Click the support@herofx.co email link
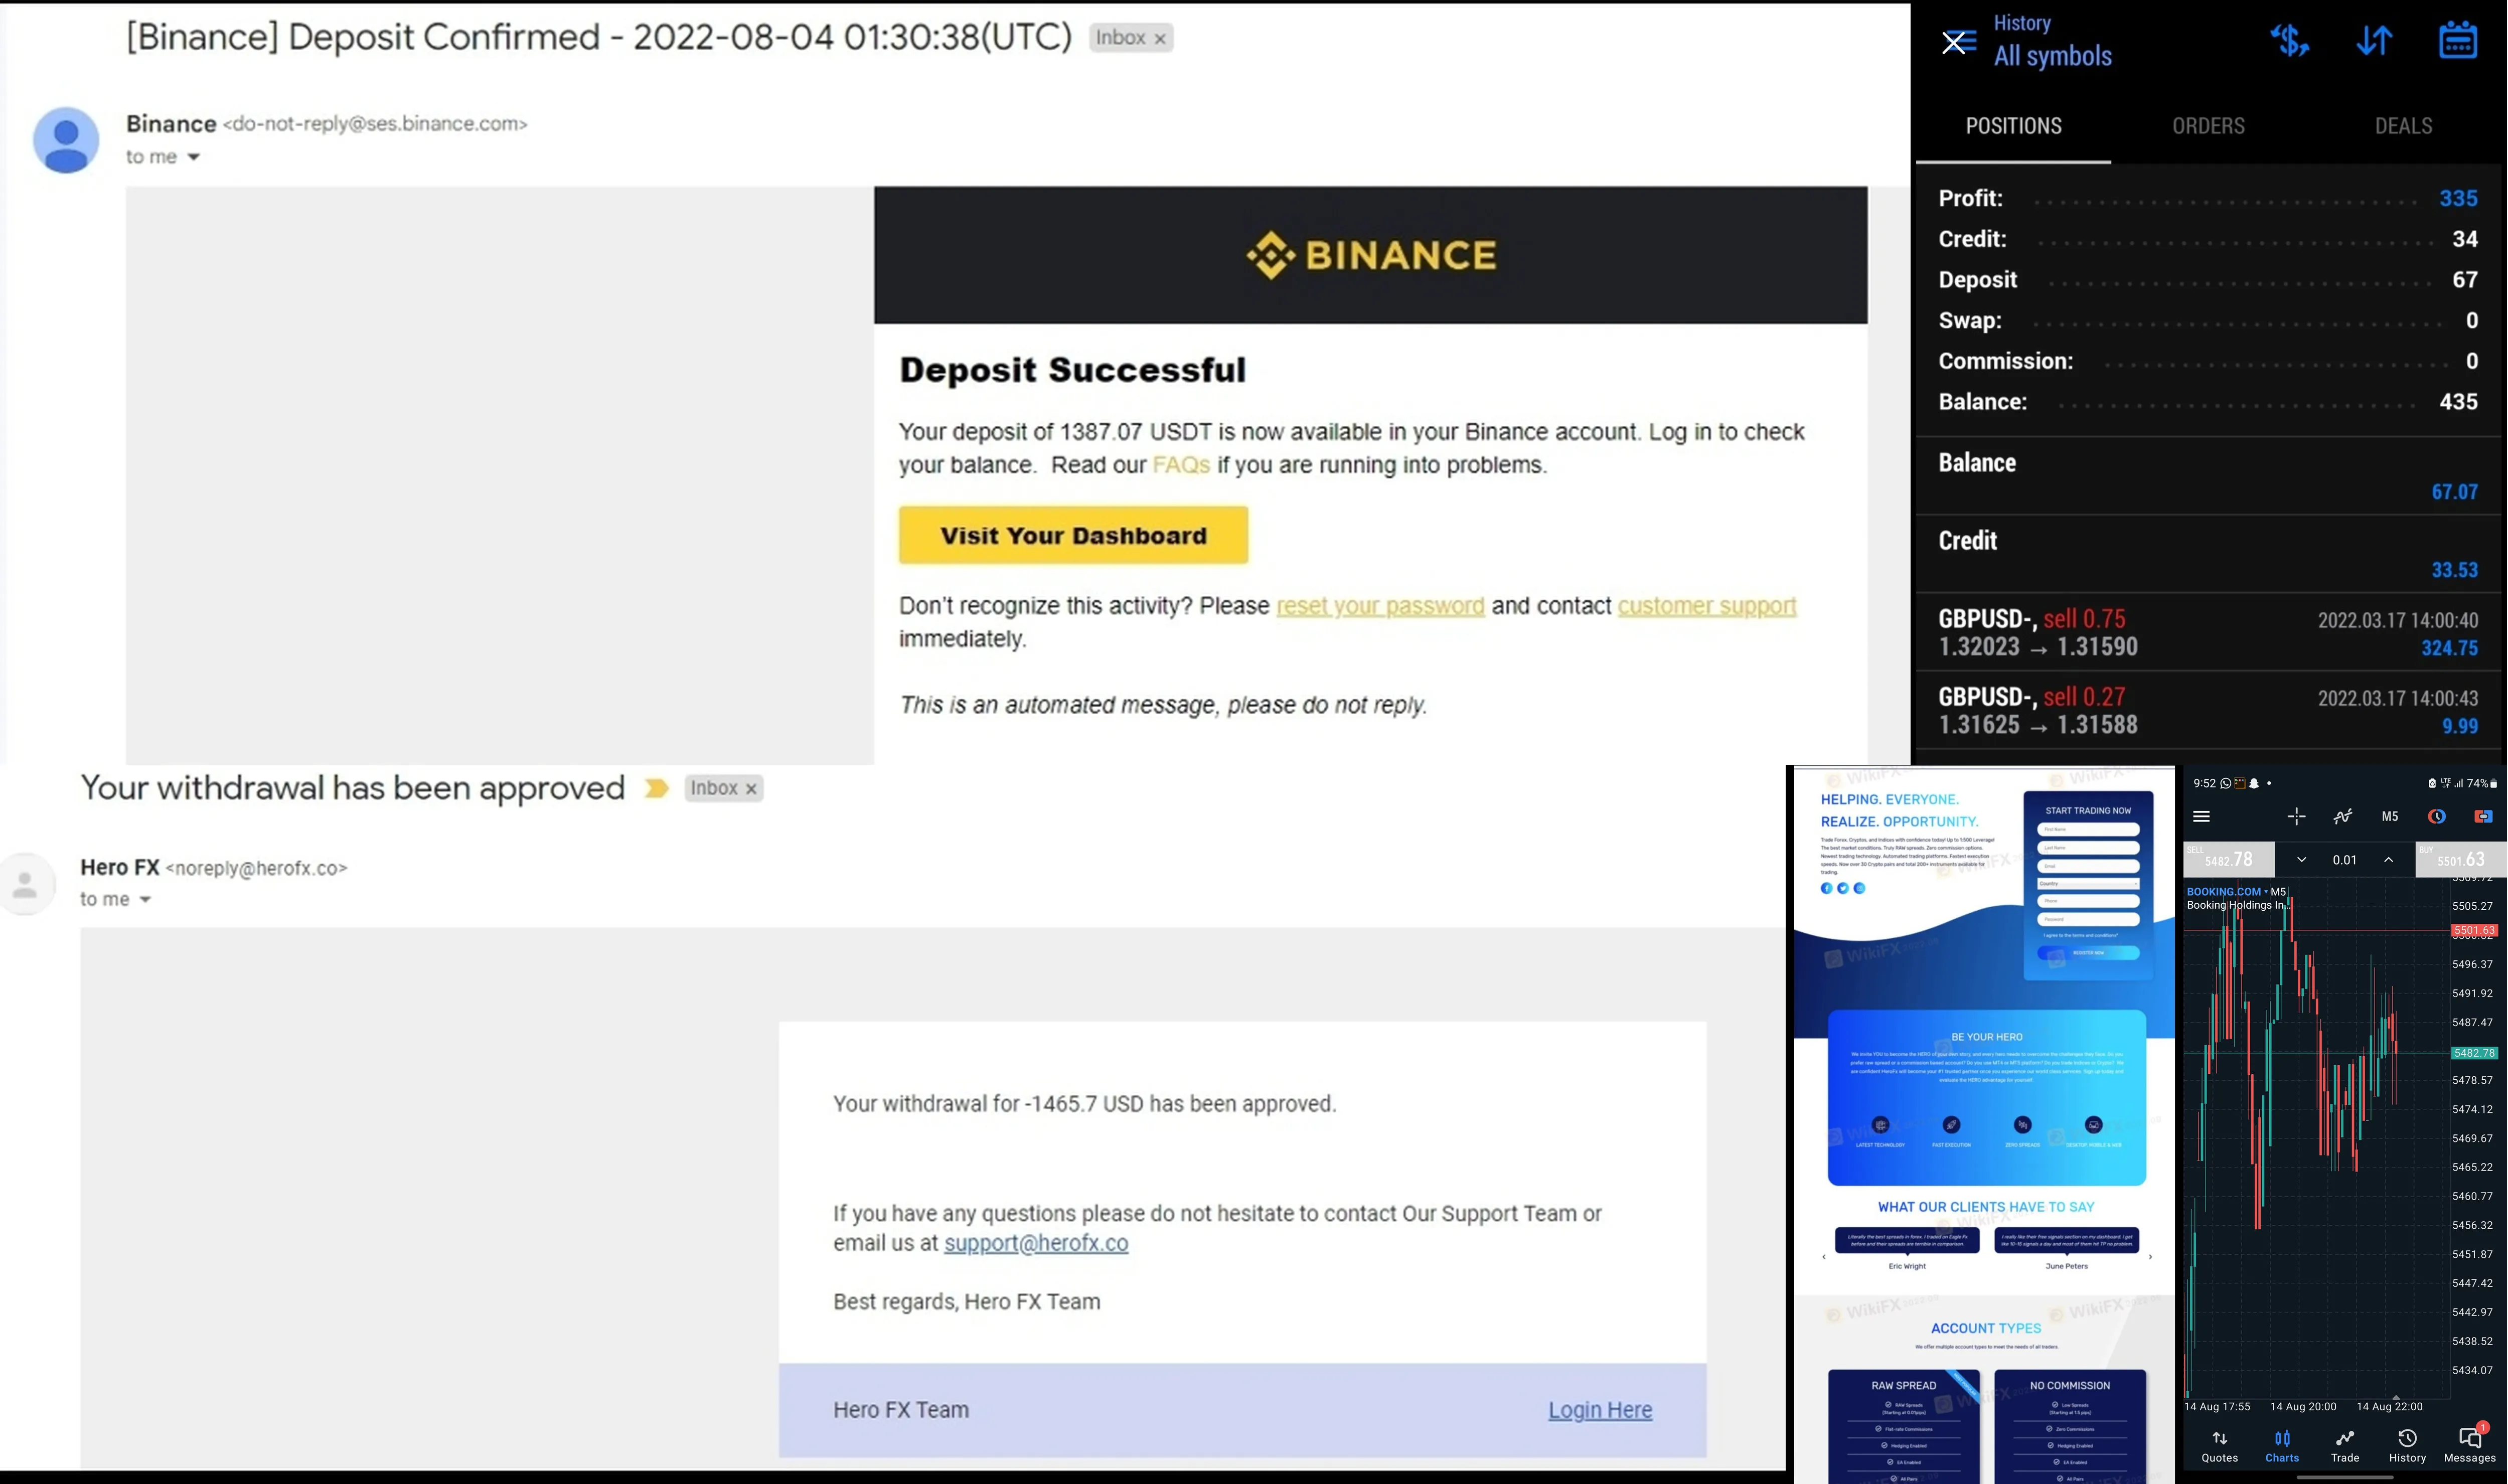This screenshot has width=2508, height=1484. point(1036,1243)
